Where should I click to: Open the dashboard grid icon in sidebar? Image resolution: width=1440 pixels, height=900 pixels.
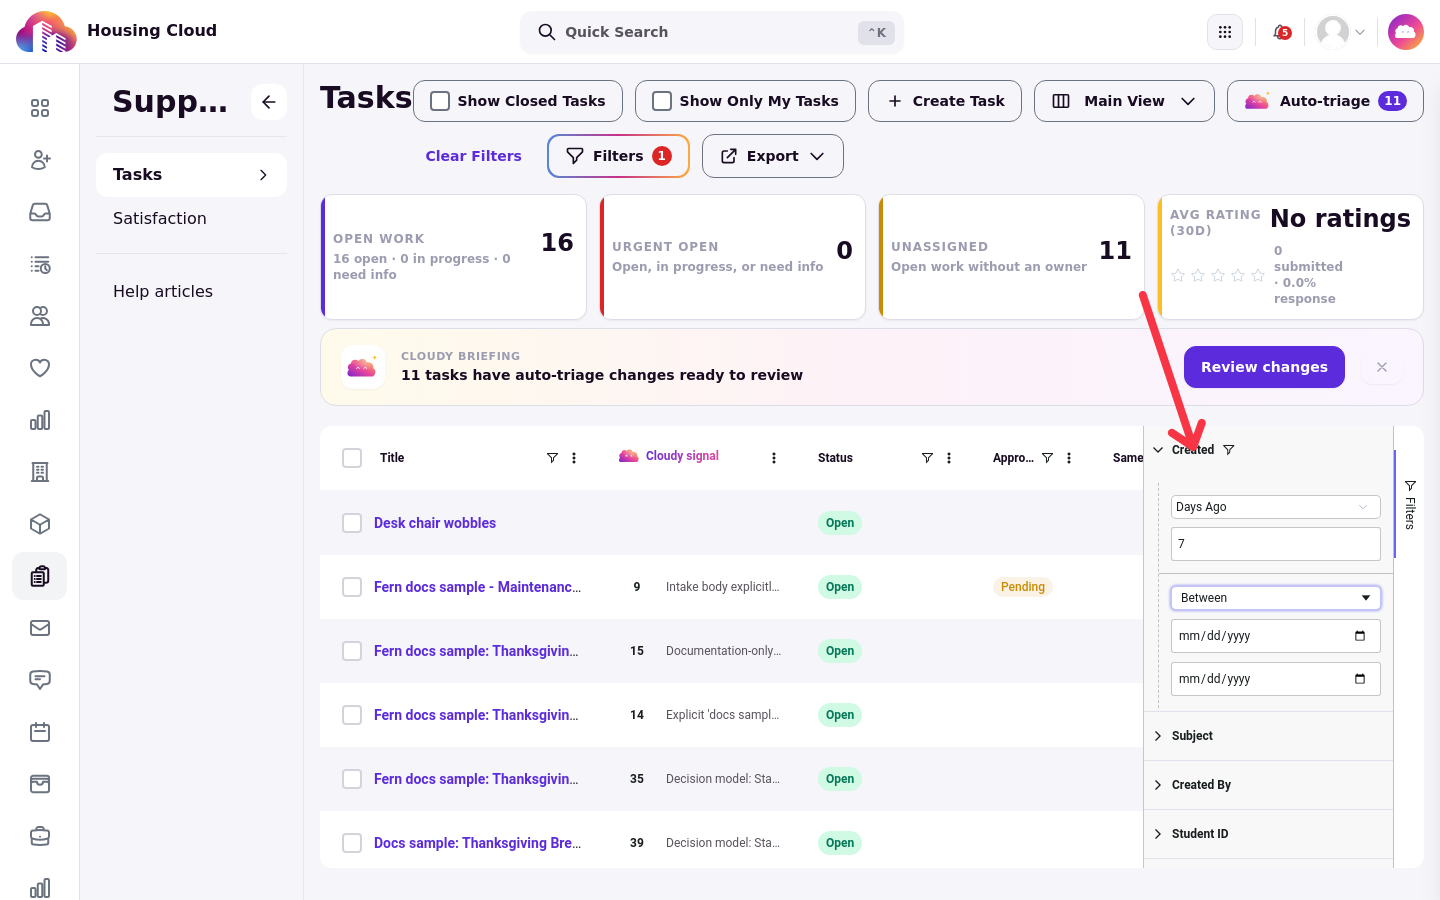(x=40, y=108)
